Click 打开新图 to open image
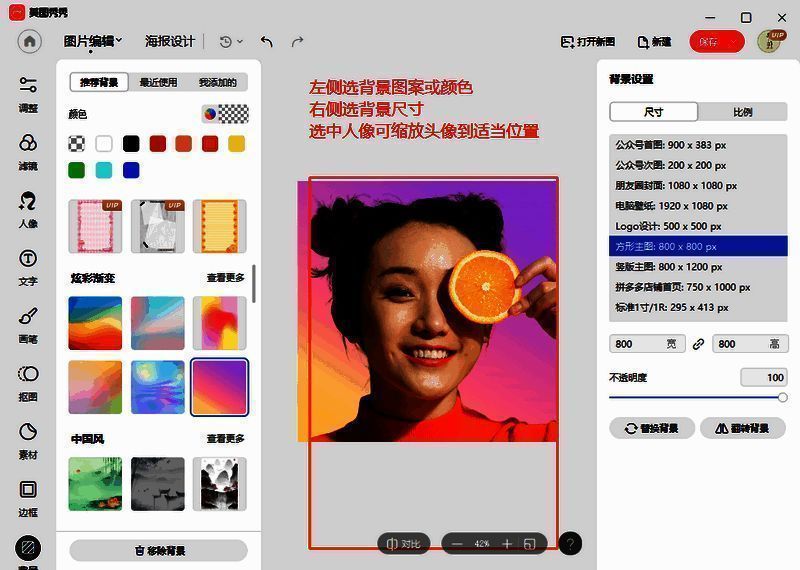Image resolution: width=800 pixels, height=570 pixels. tap(588, 42)
